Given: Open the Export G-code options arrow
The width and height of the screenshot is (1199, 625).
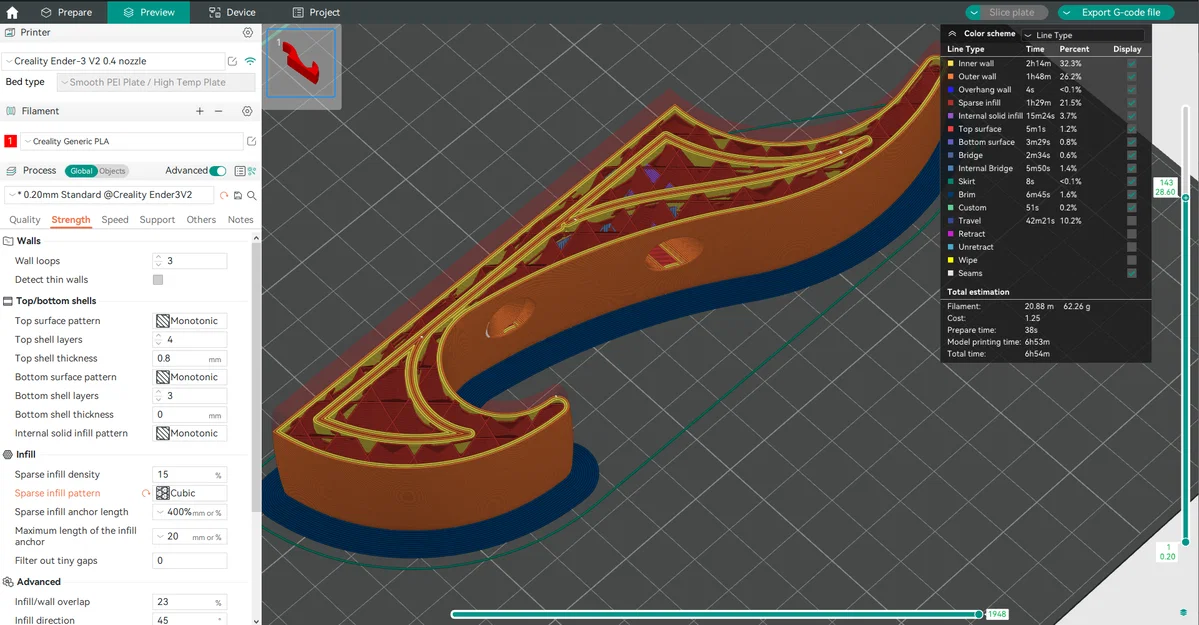Looking at the screenshot, I should point(1066,12).
